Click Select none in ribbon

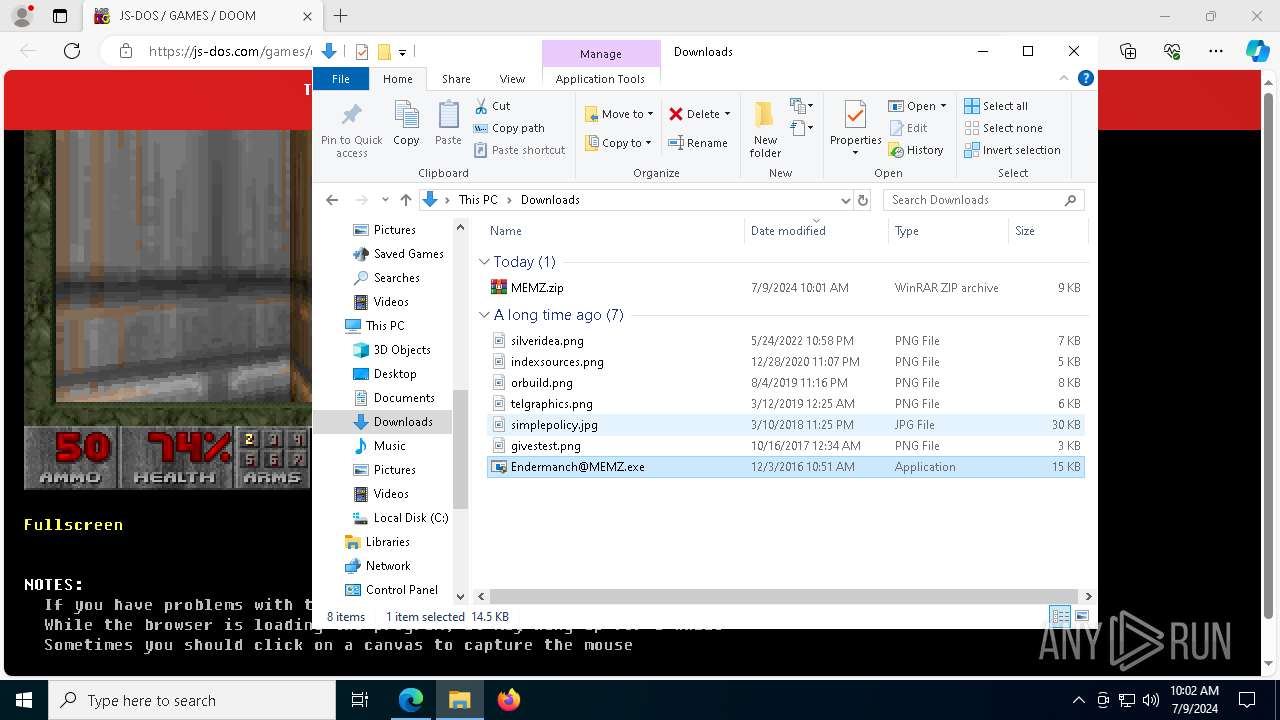1003,128
